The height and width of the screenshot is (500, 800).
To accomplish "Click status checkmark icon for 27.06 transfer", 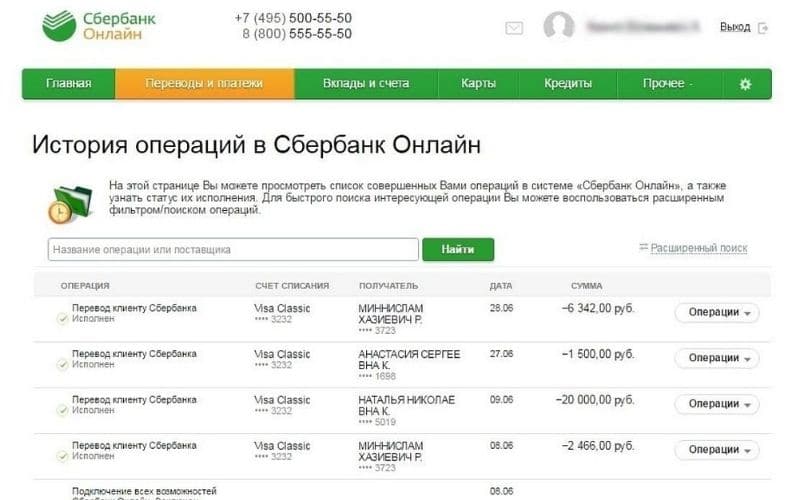I will (x=62, y=364).
